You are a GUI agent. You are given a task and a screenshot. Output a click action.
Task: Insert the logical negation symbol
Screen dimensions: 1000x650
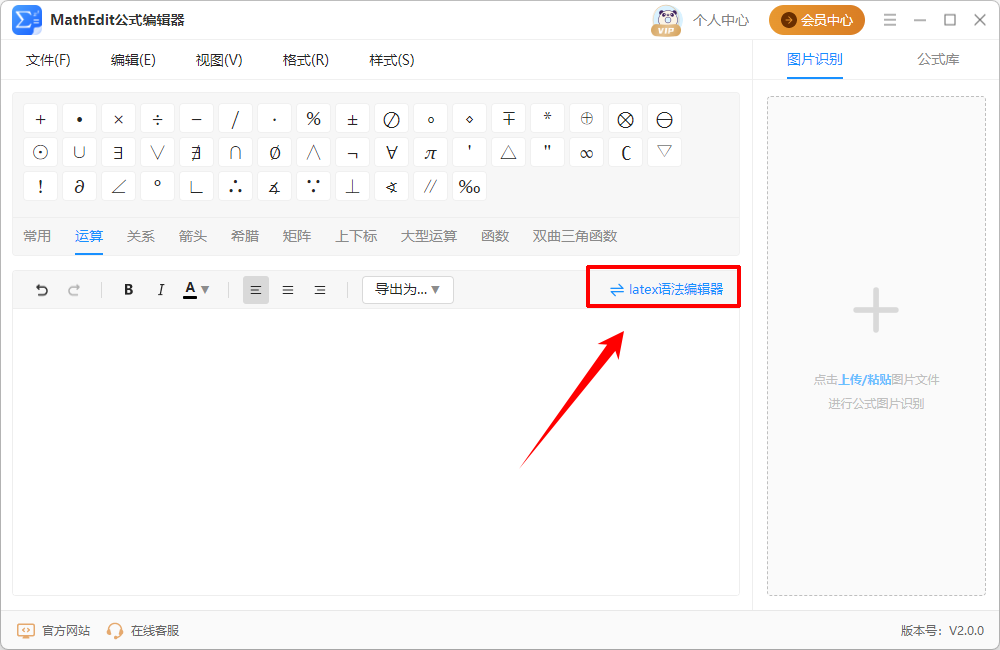352,152
